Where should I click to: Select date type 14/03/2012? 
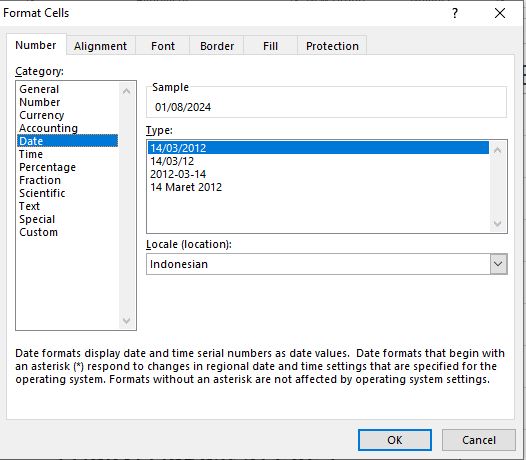(x=318, y=148)
